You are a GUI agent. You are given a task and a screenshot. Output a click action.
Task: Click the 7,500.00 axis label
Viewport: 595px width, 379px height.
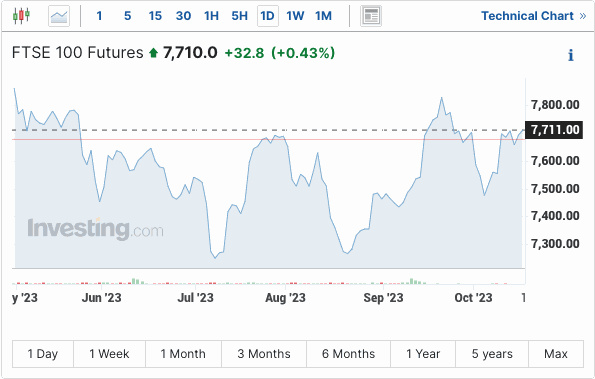coord(555,189)
